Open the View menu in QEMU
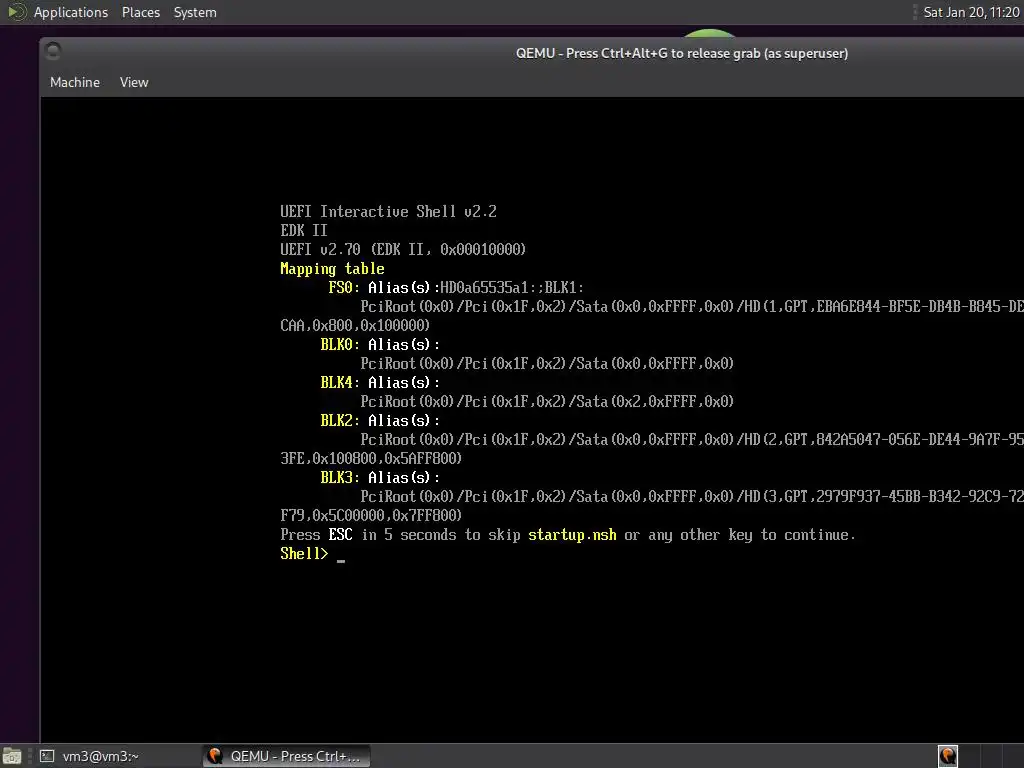1024x768 pixels. point(134,82)
